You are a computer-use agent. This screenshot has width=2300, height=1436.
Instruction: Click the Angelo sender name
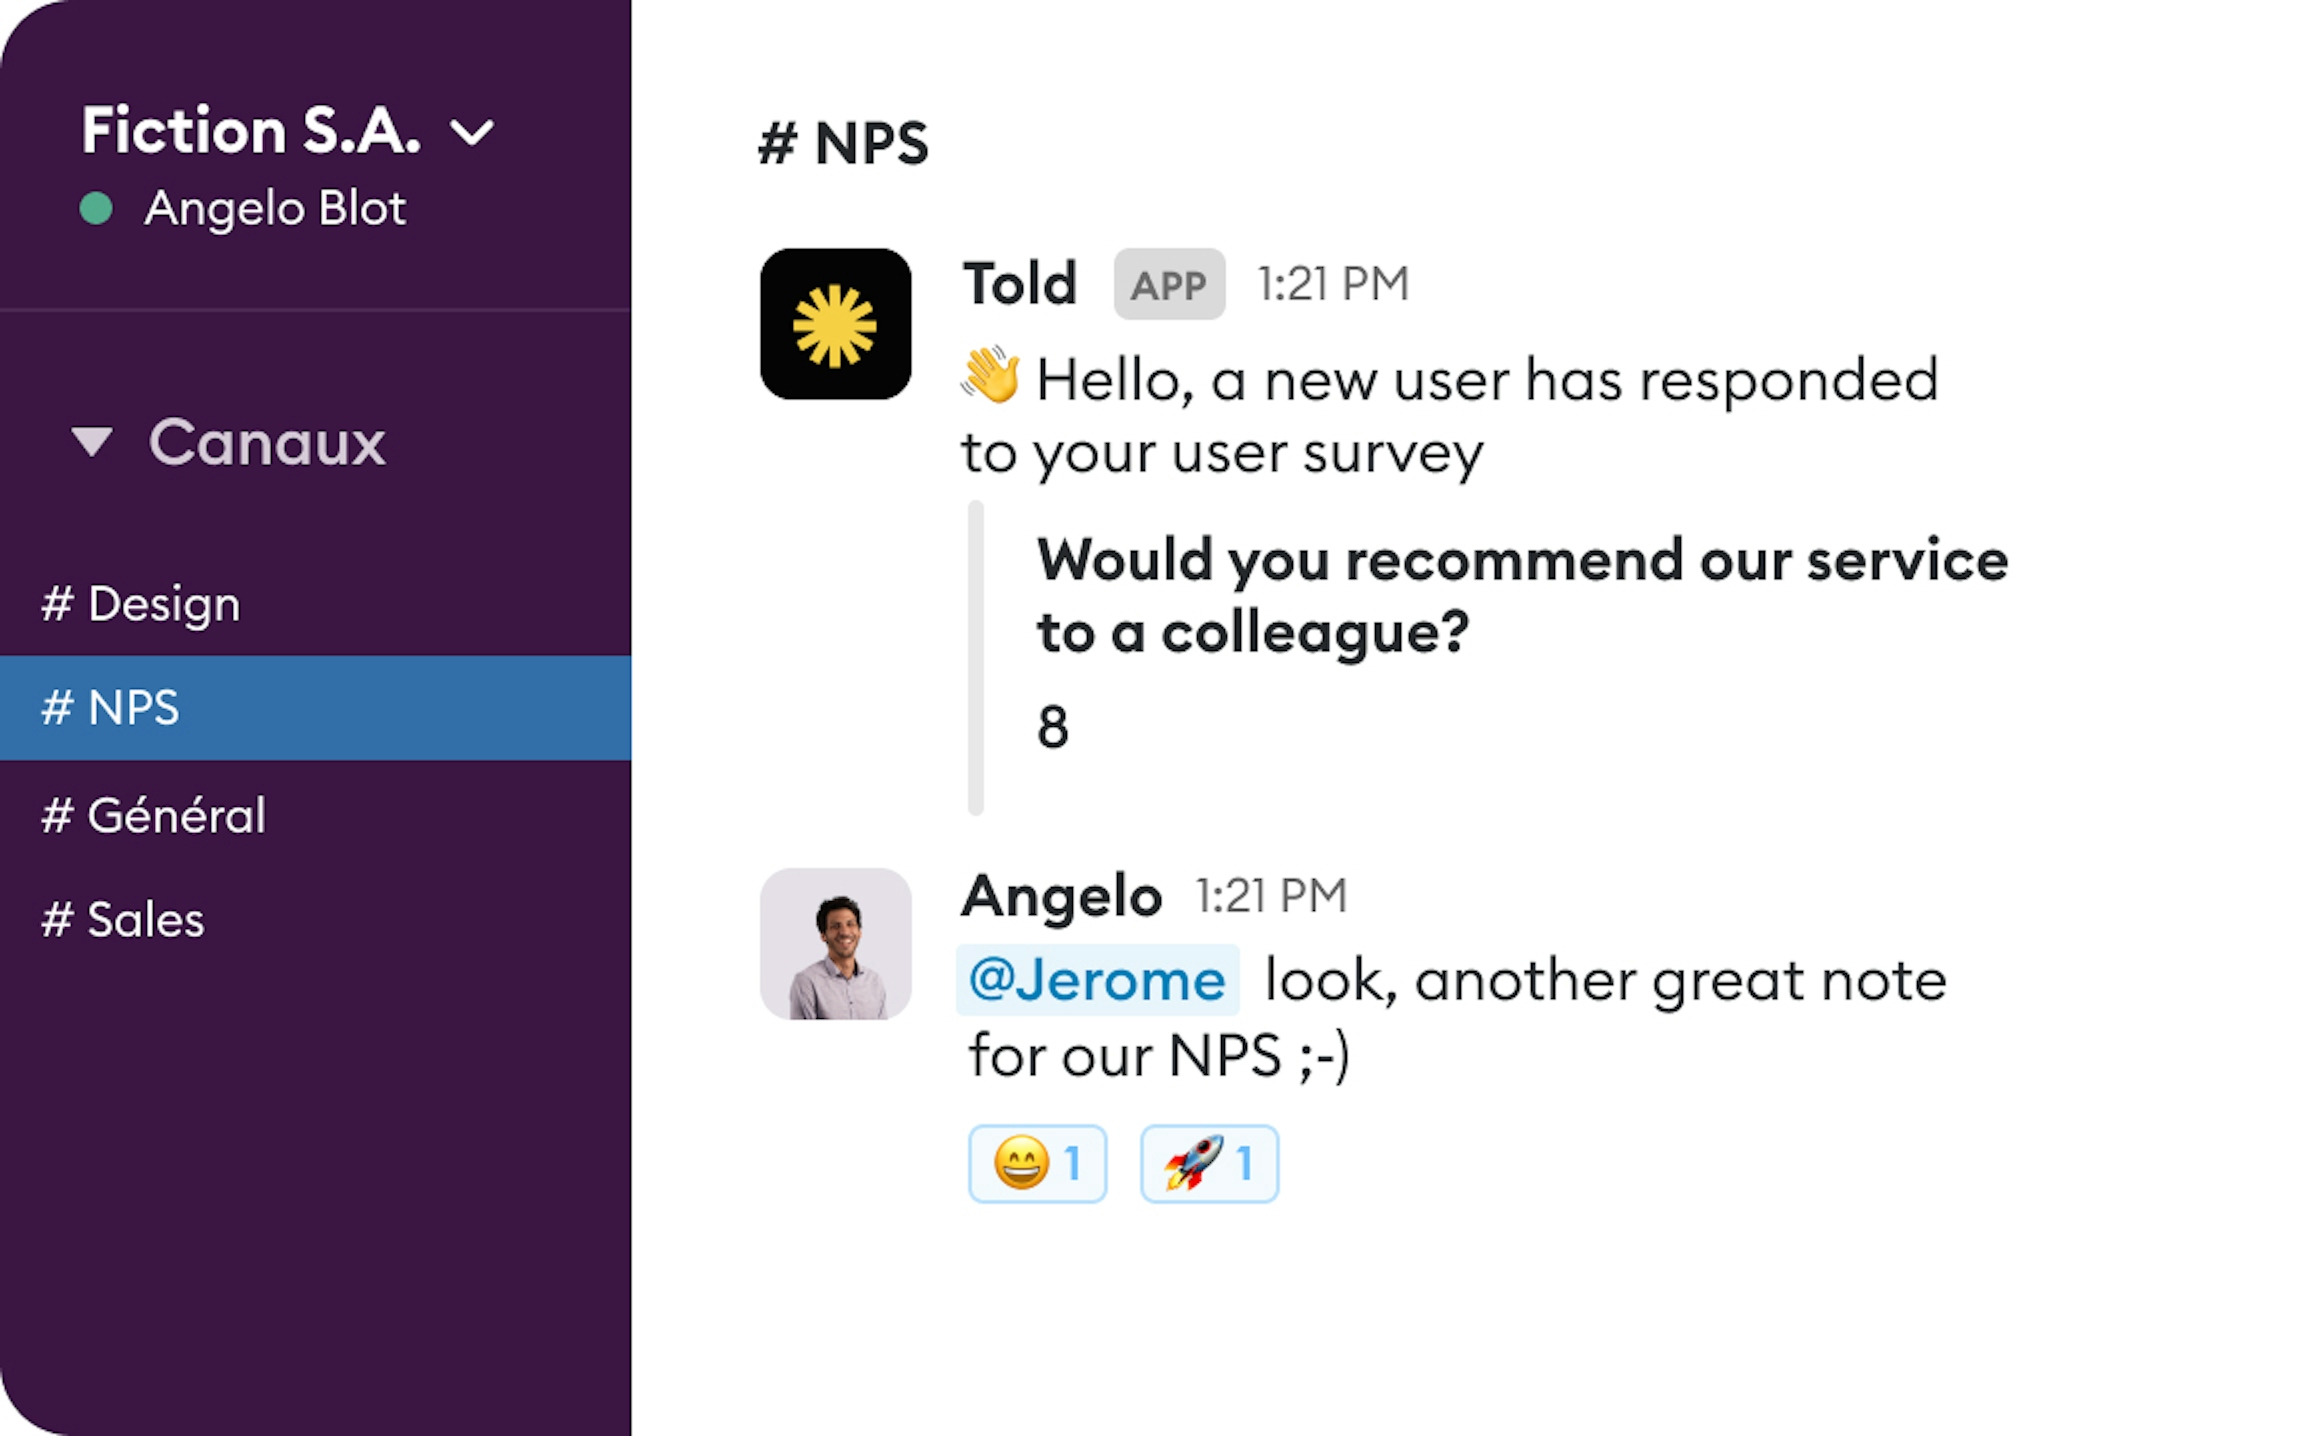[1061, 895]
